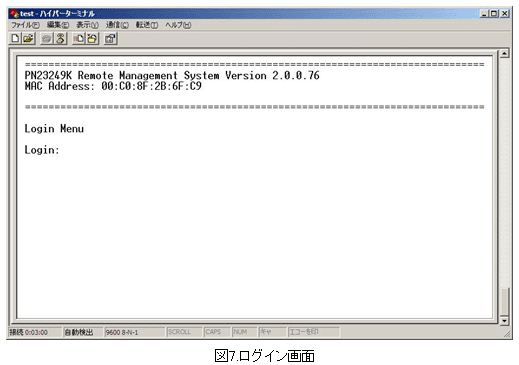Click the New connection toolbar icon
Image resolution: width=519 pixels, height=365 pixels.
[15, 38]
